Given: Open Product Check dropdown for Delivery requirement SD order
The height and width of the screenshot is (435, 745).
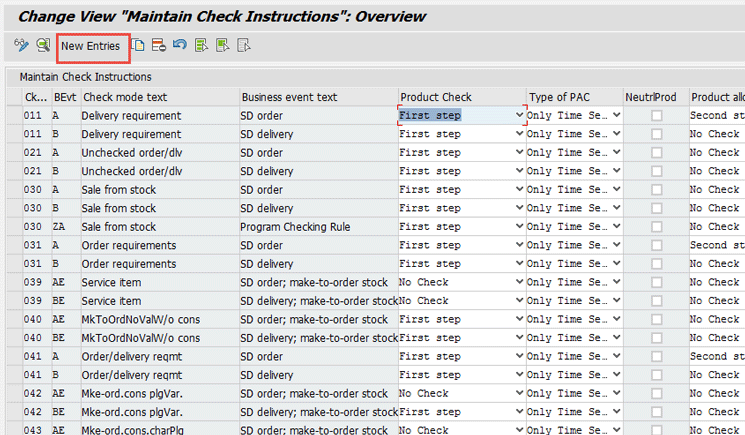Looking at the screenshot, I should coord(518,116).
